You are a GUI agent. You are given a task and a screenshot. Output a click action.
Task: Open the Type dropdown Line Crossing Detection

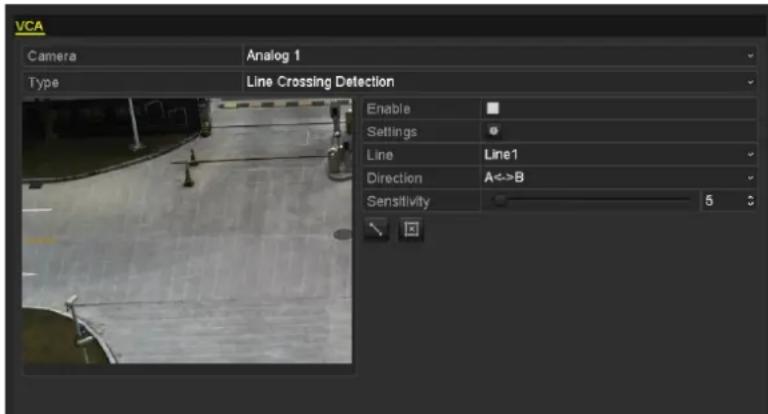500,82
